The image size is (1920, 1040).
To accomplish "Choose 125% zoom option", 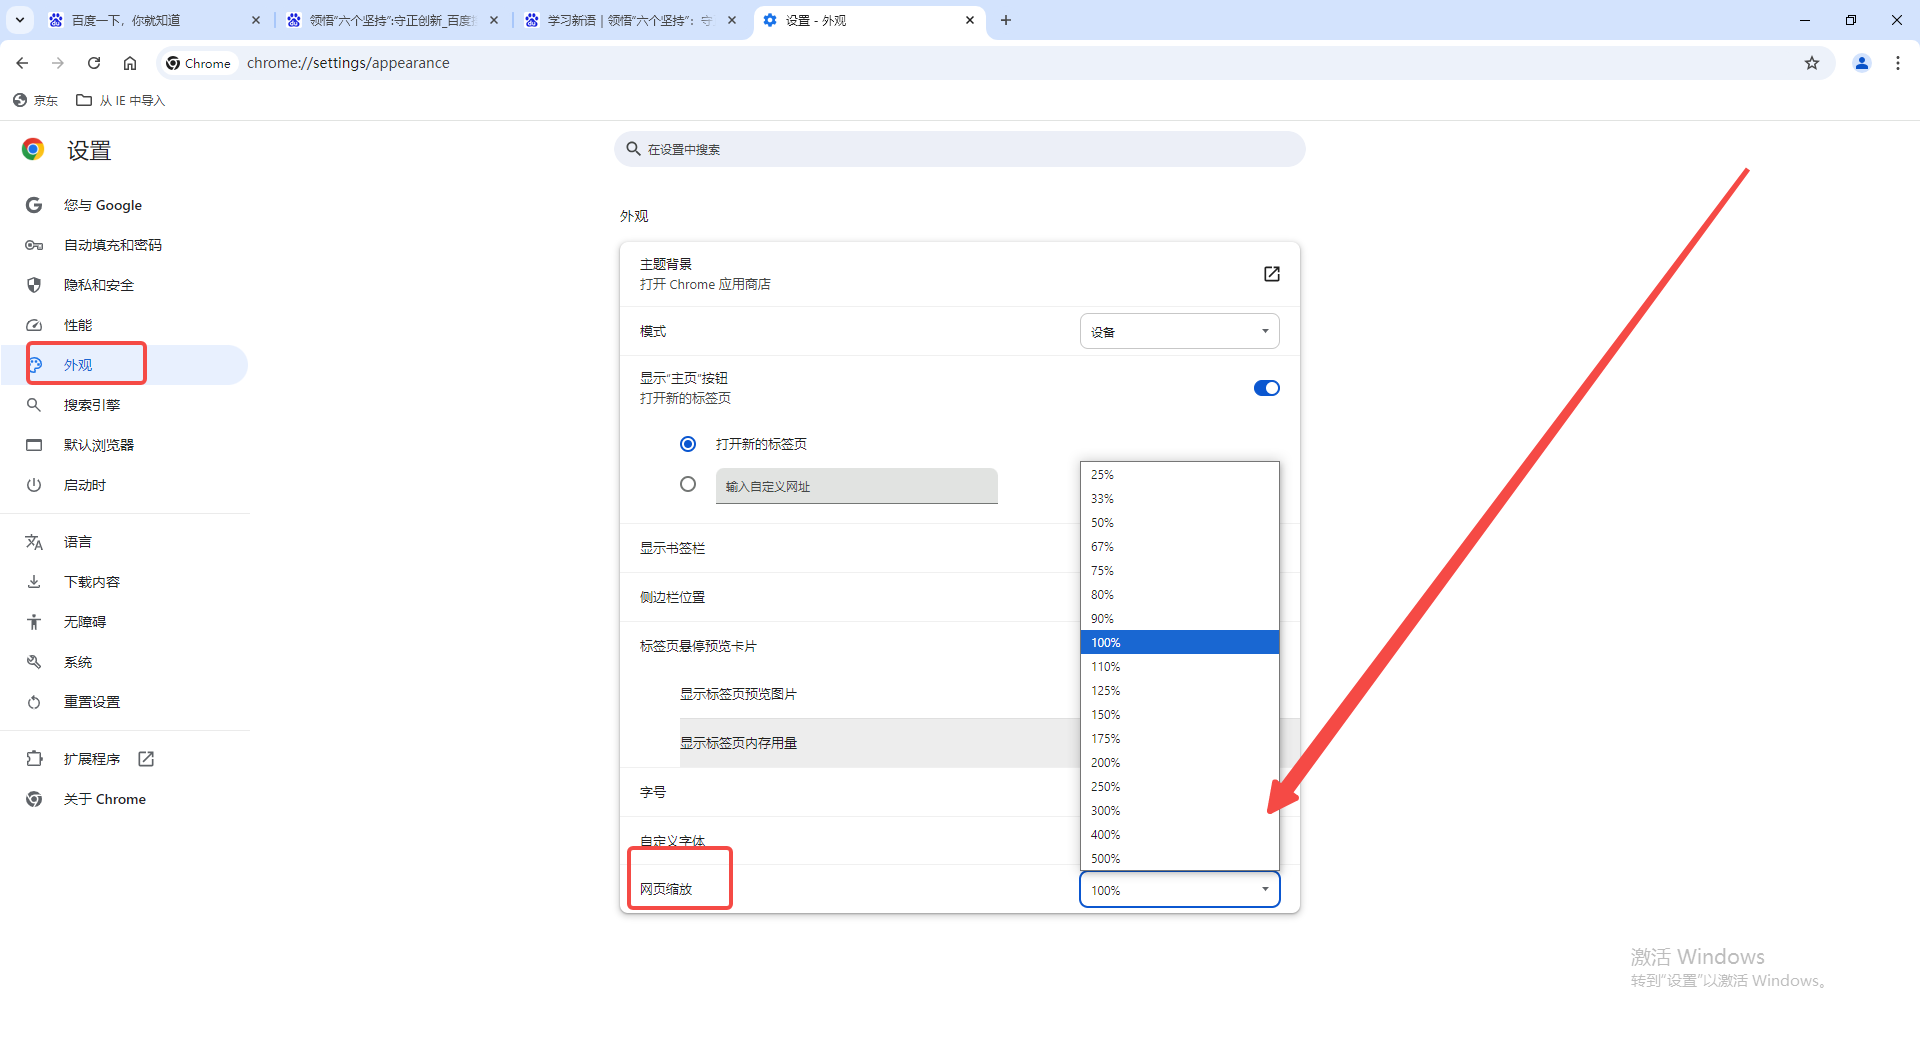I will 1179,691.
